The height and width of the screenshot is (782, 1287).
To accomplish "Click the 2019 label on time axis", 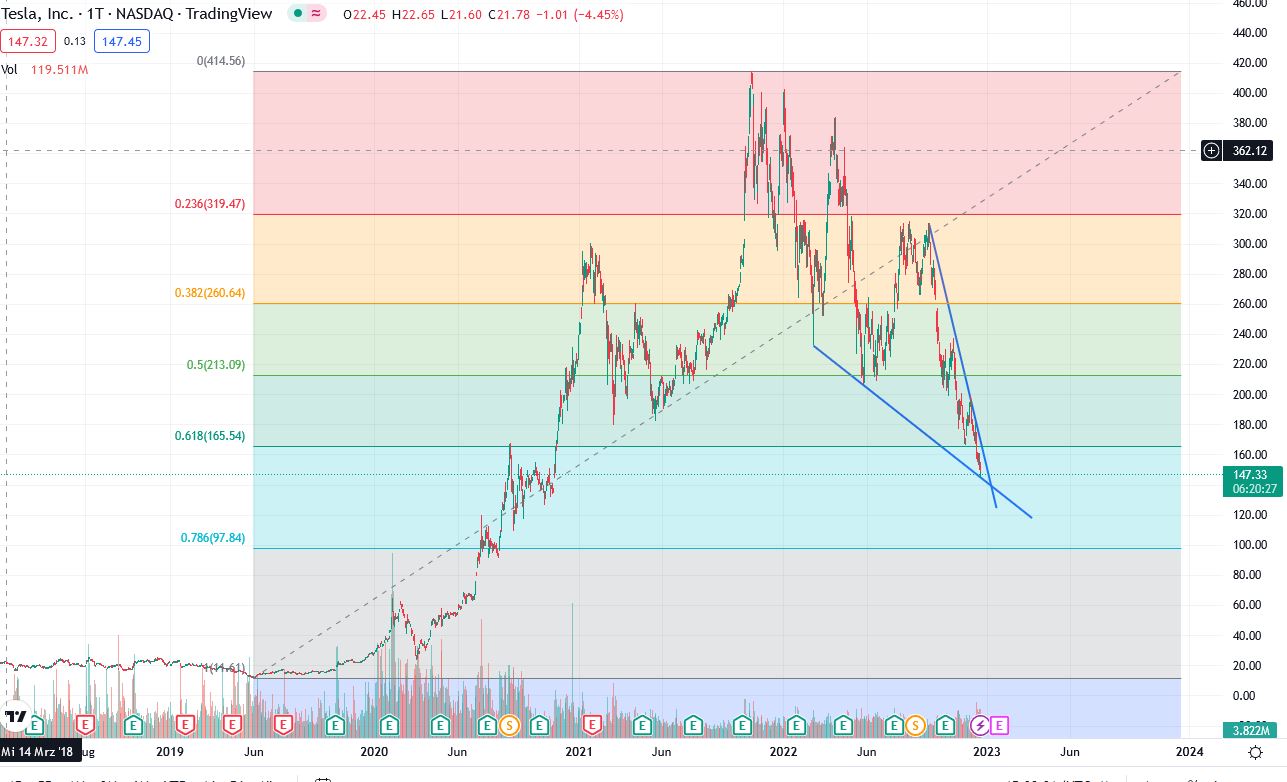I will coord(170,751).
